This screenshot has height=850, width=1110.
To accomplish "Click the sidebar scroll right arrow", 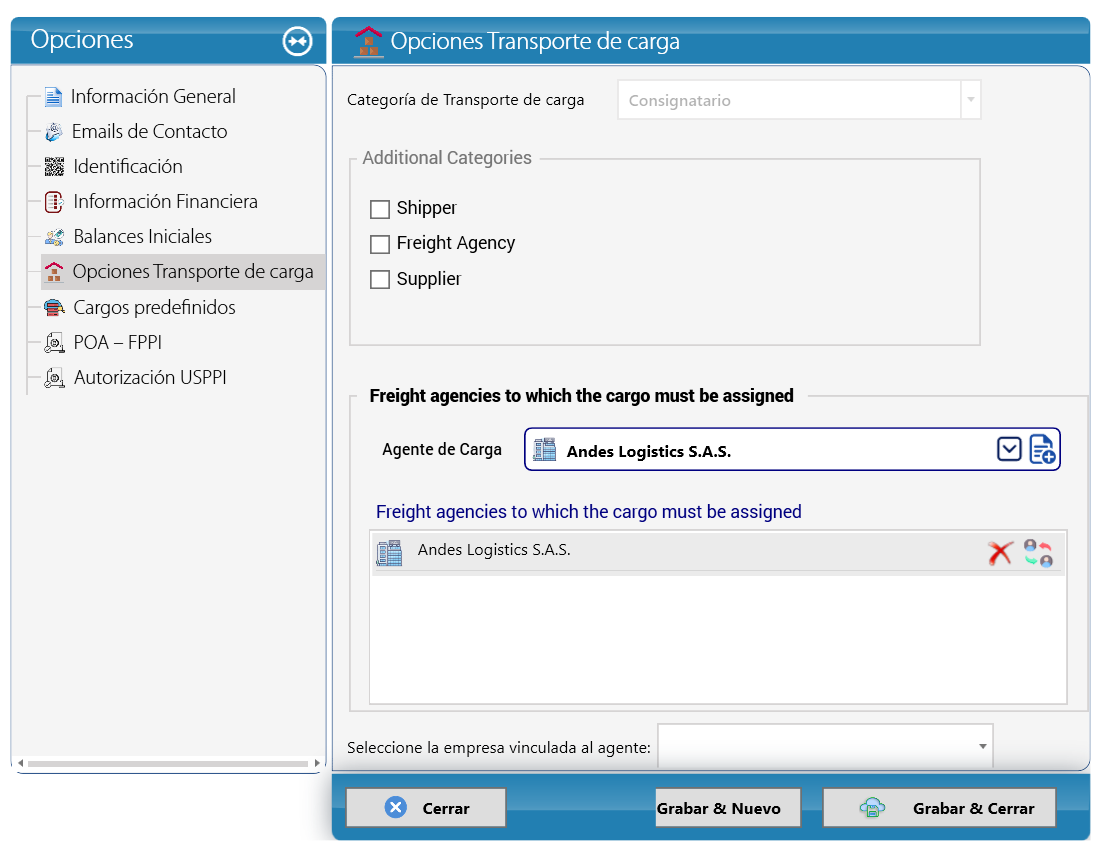I will pos(316,763).
